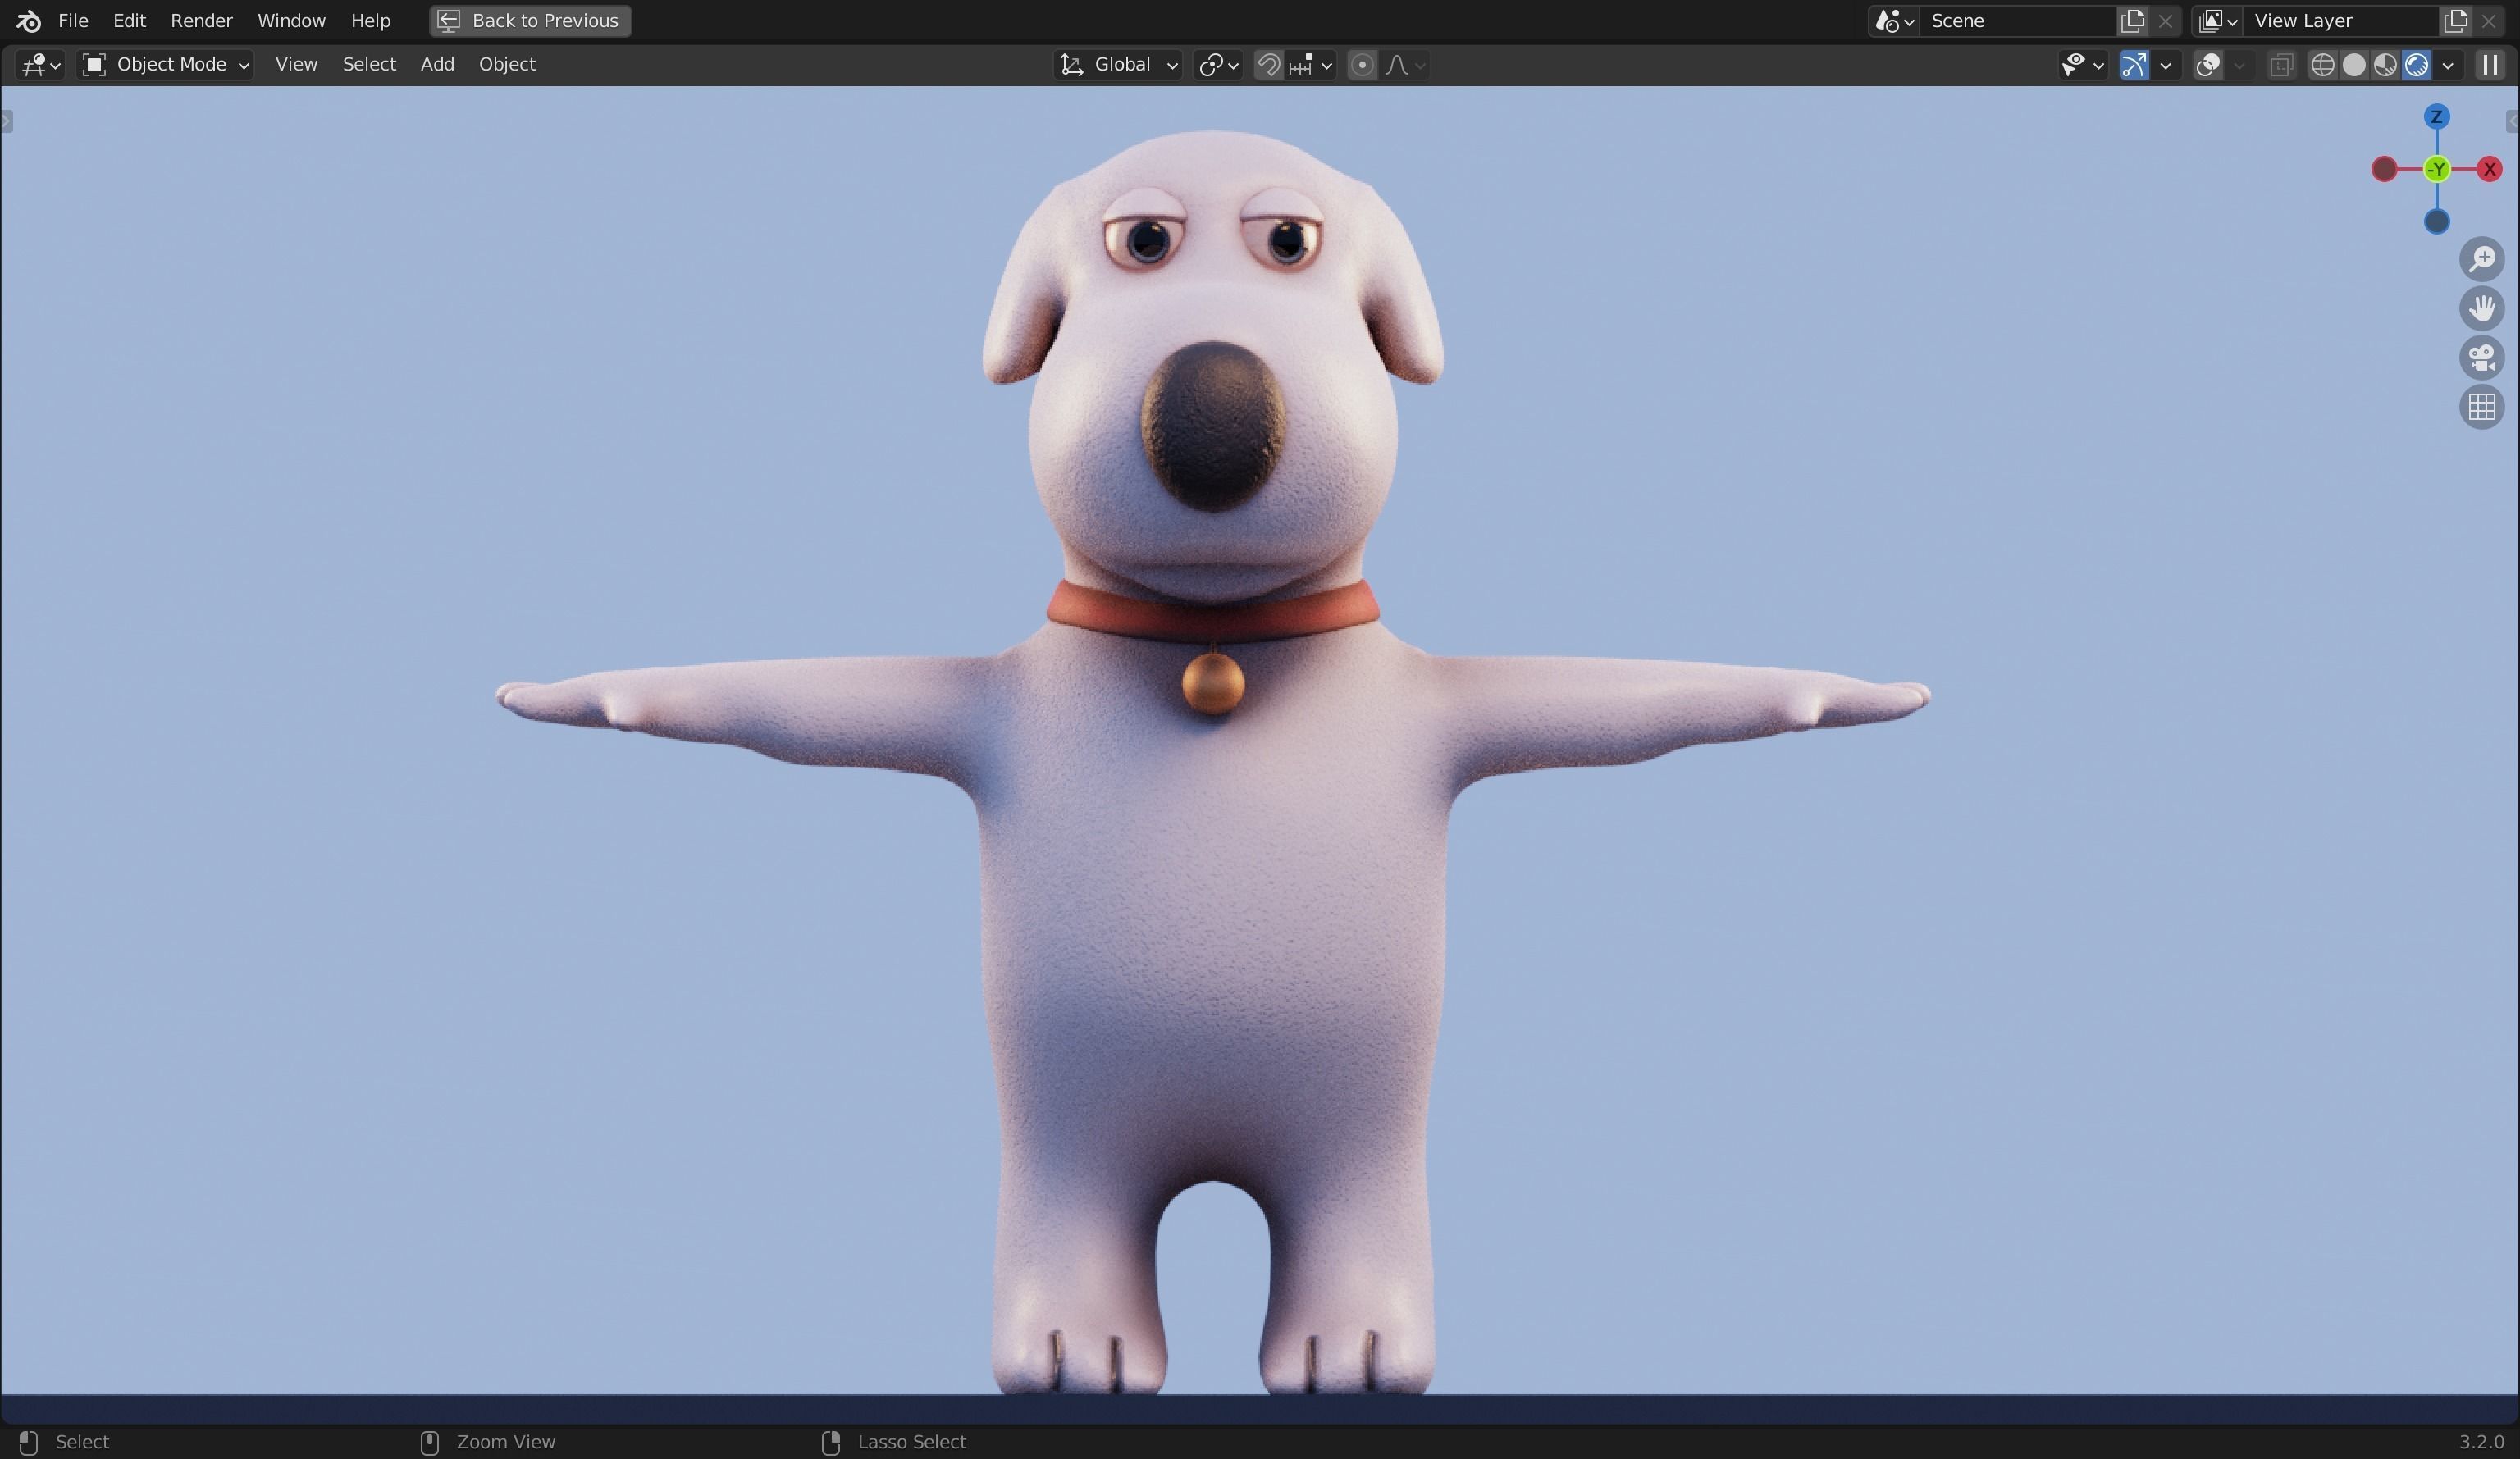This screenshot has height=1459, width=2520.
Task: Add new view layer icon
Action: pyautogui.click(x=2455, y=21)
